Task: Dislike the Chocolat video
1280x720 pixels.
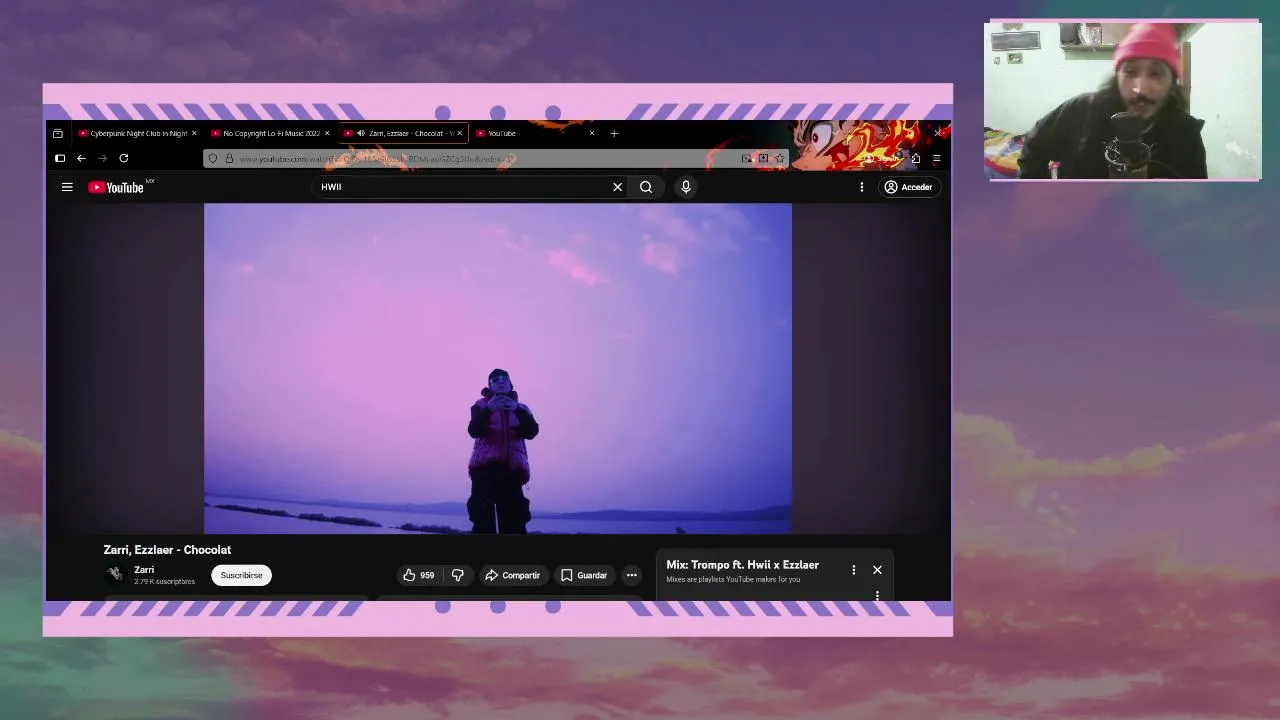Action: click(458, 575)
